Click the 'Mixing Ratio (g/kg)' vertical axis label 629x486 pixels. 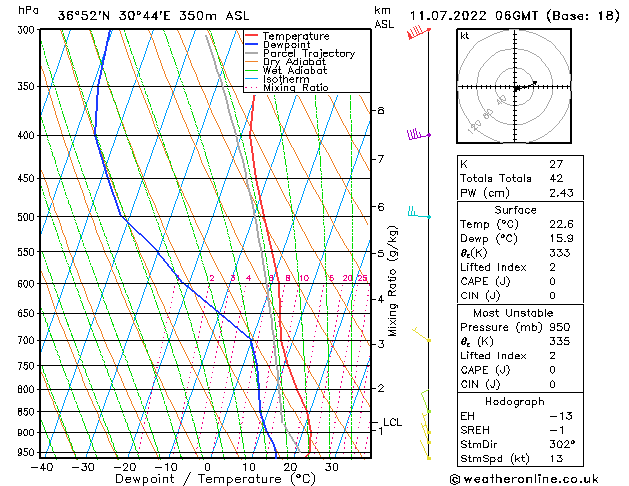coord(393,281)
